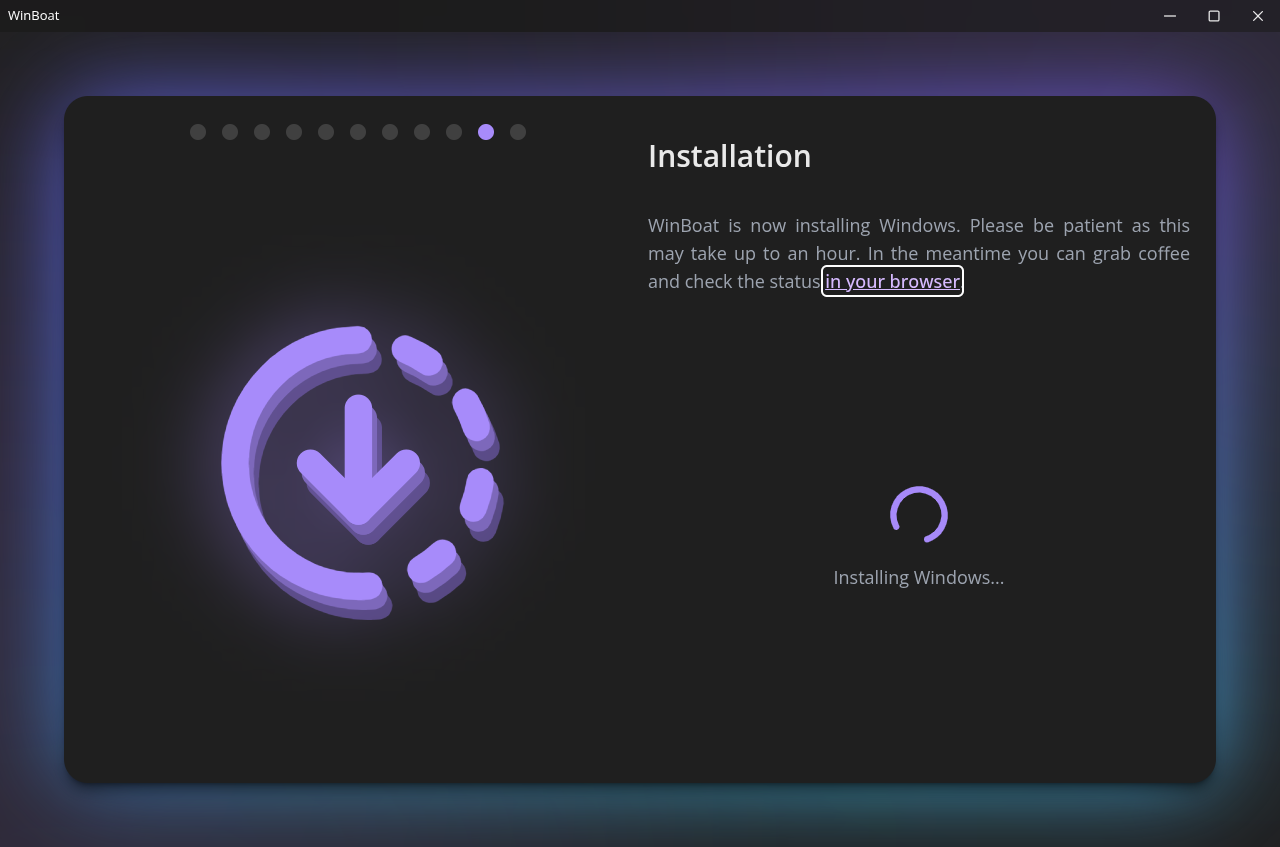Select the ninth step indicator dot
The height and width of the screenshot is (847, 1280).
point(454,132)
